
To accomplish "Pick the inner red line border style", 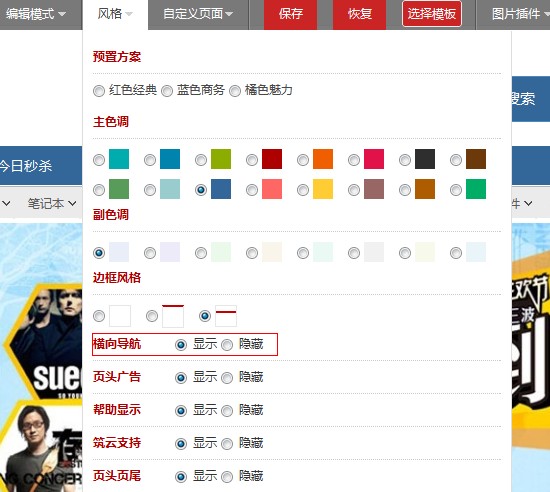I will pyautogui.click(x=226, y=316).
